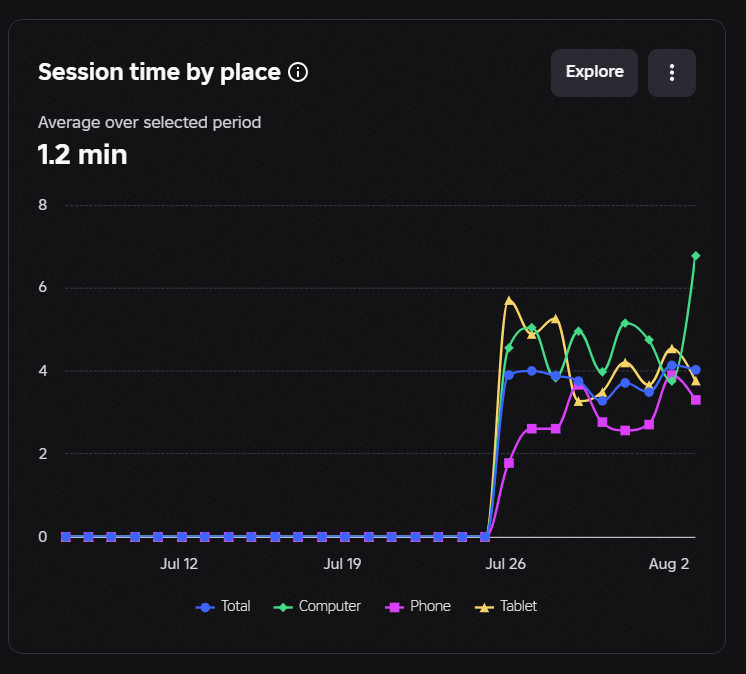This screenshot has width=746, height=674.
Task: Toggle the Tablet series in the legend
Action: 506,606
